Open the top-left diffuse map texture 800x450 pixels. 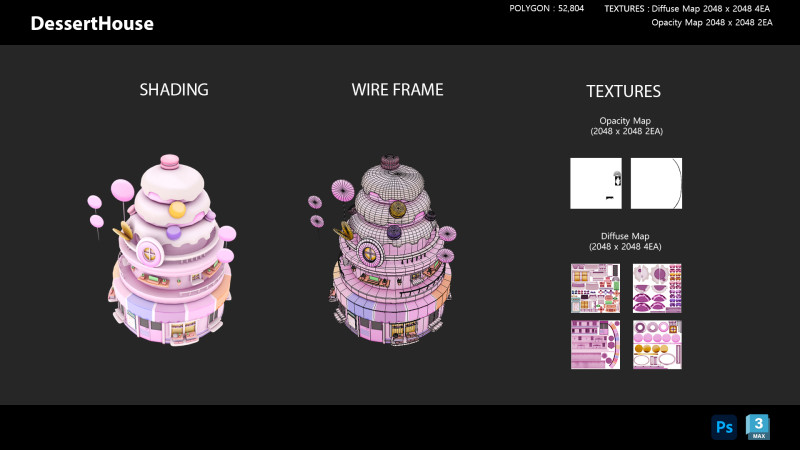(595, 288)
